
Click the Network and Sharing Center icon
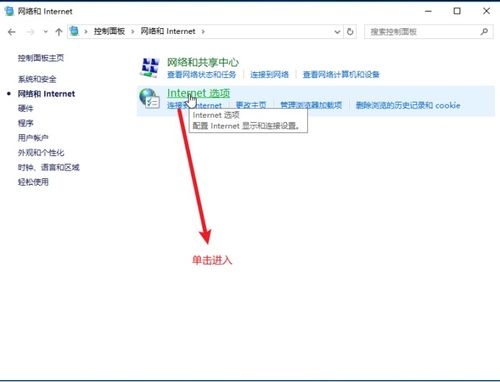click(x=149, y=67)
